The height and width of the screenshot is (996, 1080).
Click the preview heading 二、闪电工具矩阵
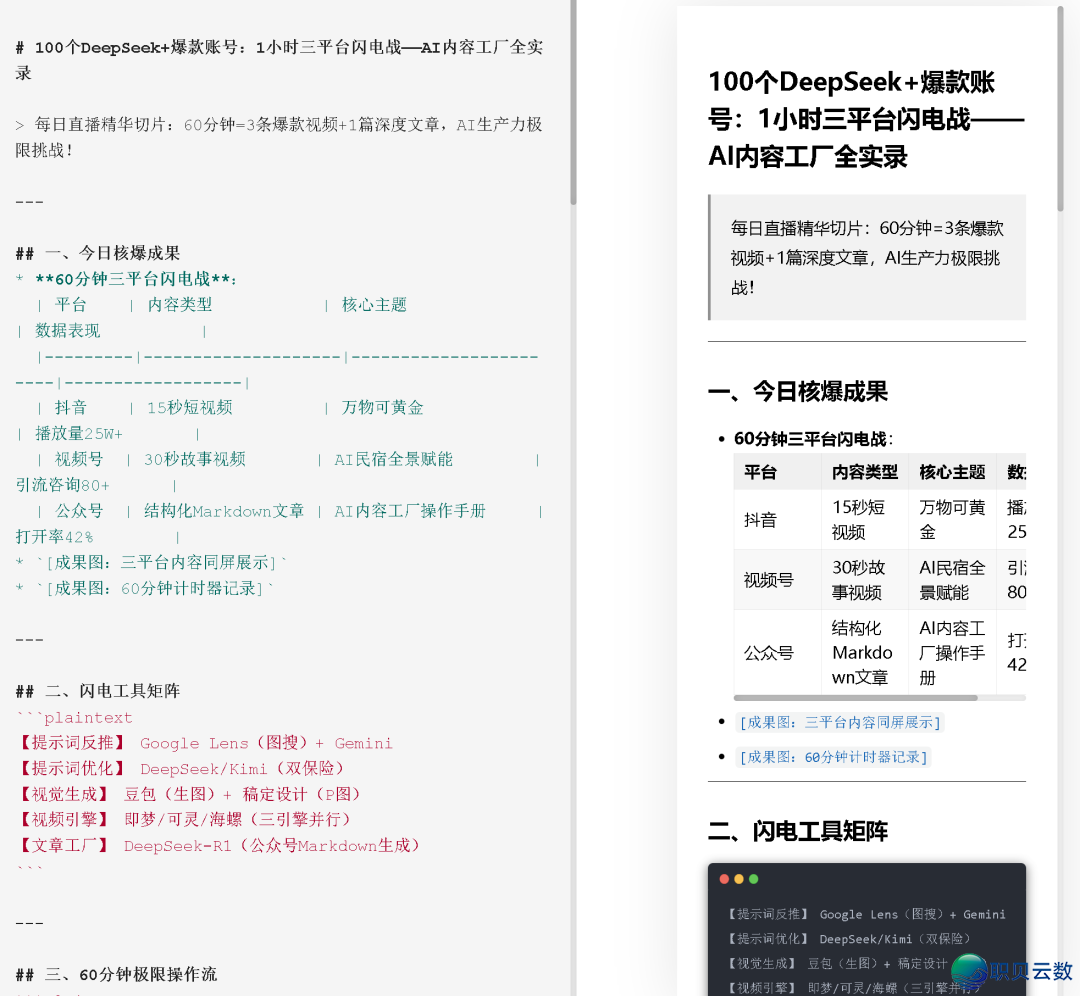point(798,831)
